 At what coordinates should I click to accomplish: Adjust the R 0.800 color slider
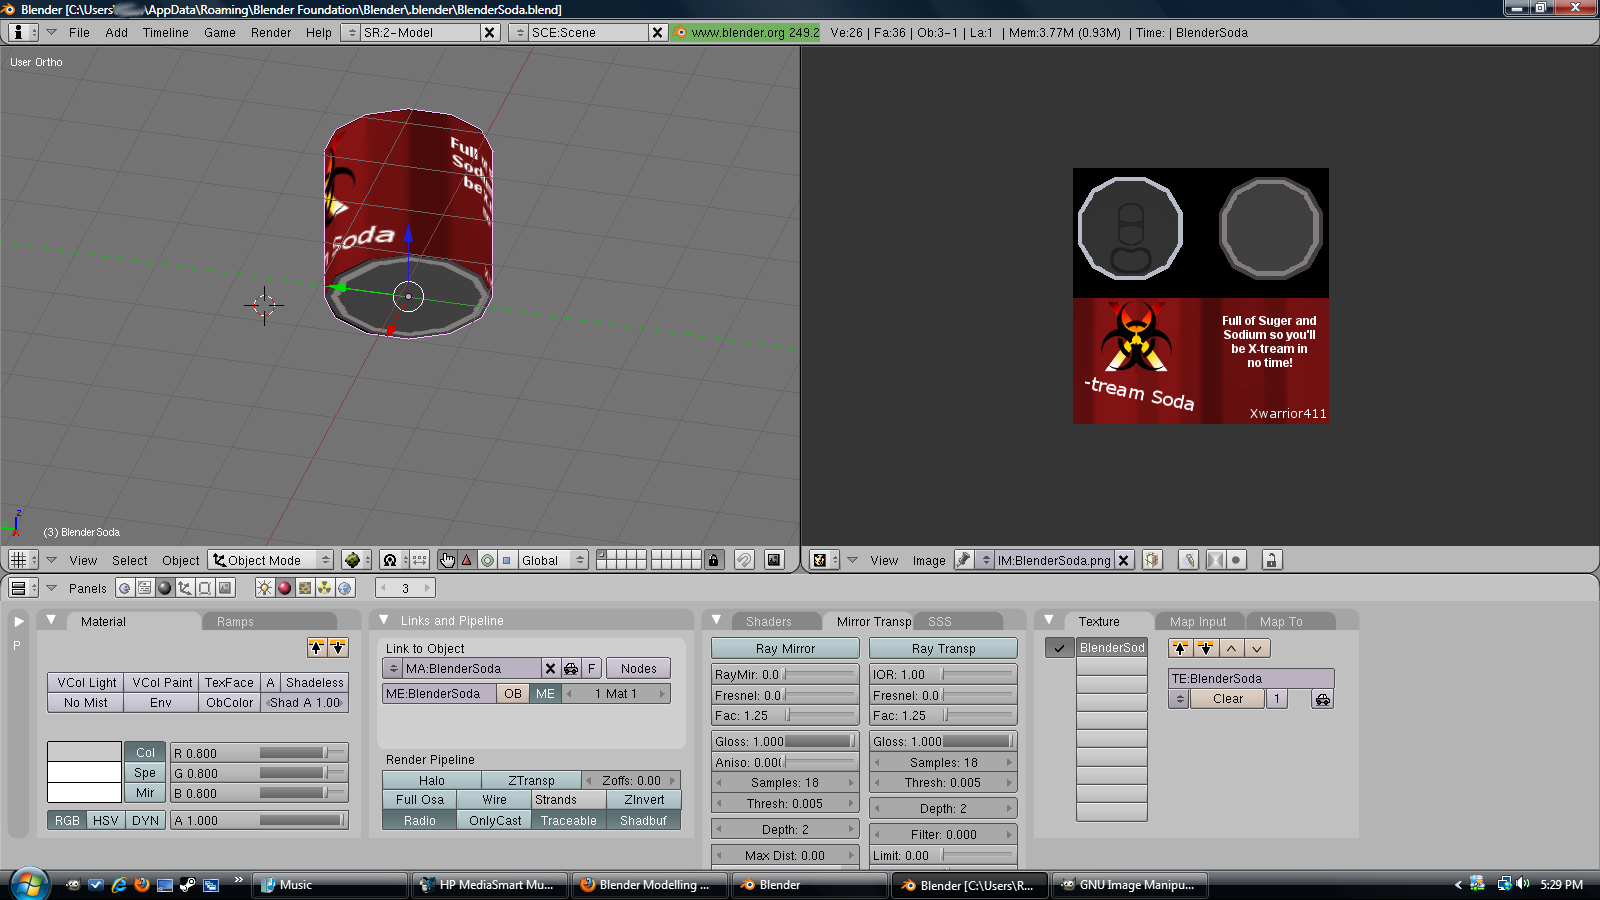[259, 753]
